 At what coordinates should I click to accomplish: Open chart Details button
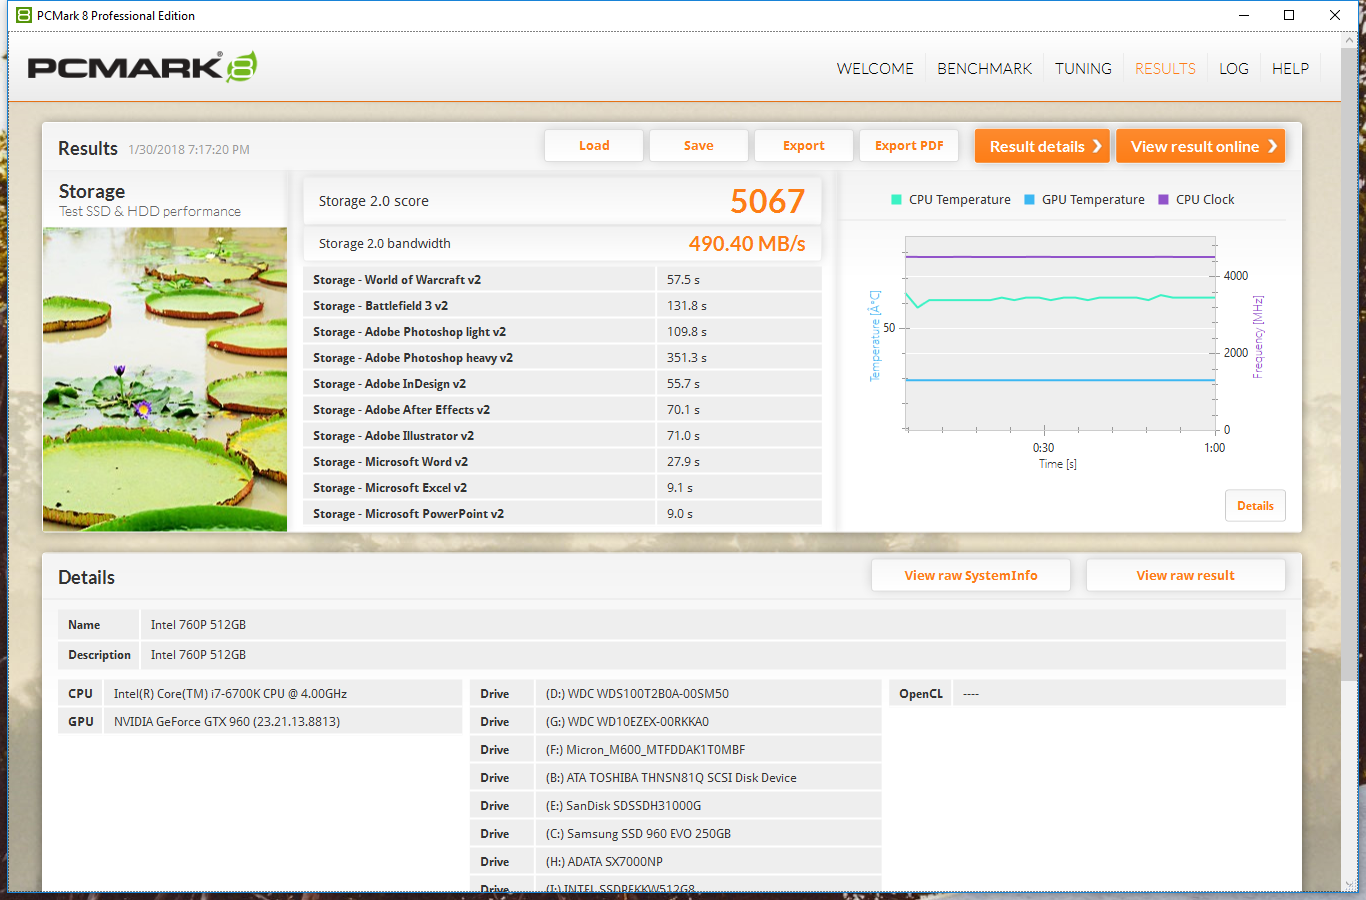pyautogui.click(x=1254, y=506)
